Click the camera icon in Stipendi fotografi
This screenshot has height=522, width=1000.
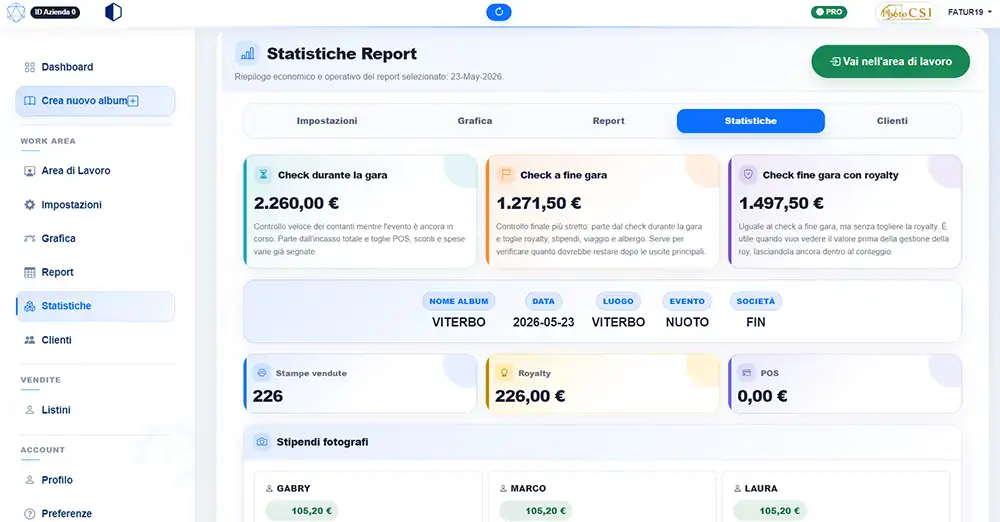point(261,442)
